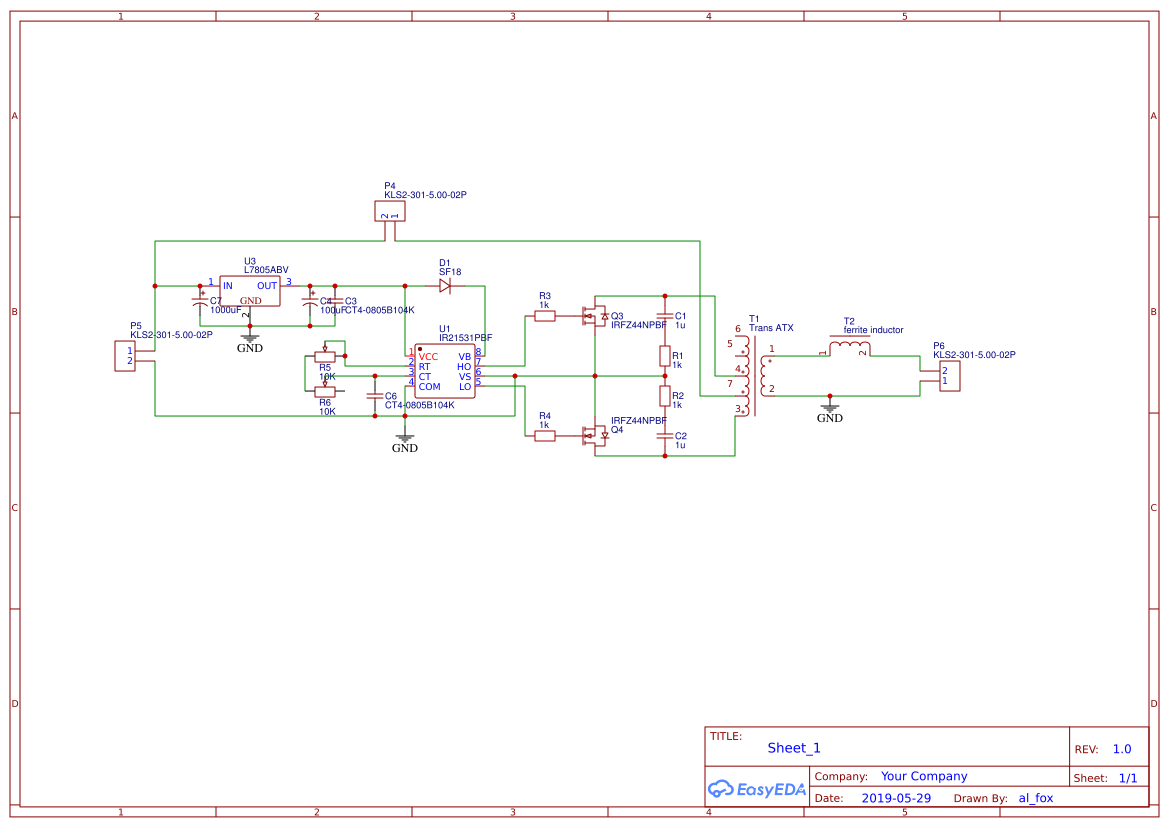Viewport: 1169px width, 827px height.
Task: Select the R6 potentiometer symbol
Action: [x=325, y=390]
